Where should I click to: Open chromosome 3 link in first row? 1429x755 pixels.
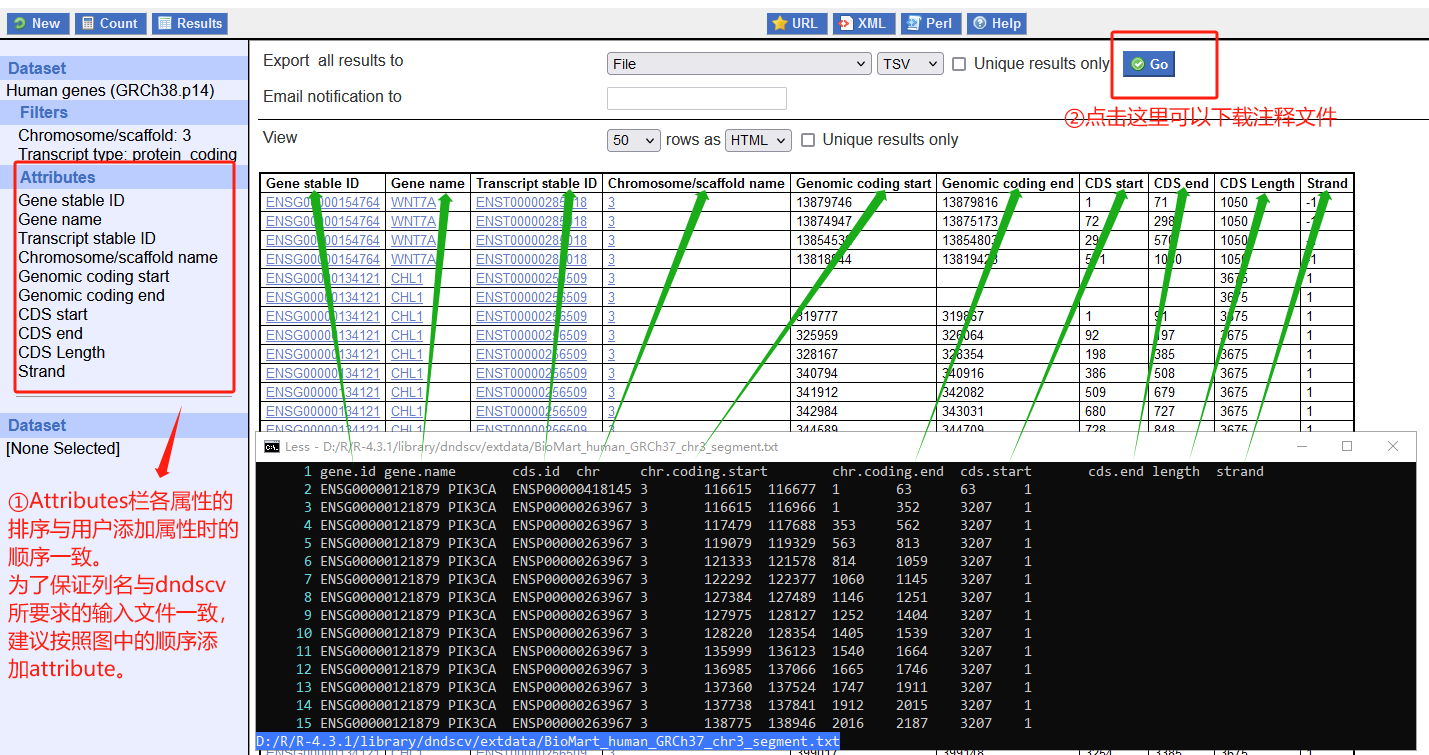611,202
